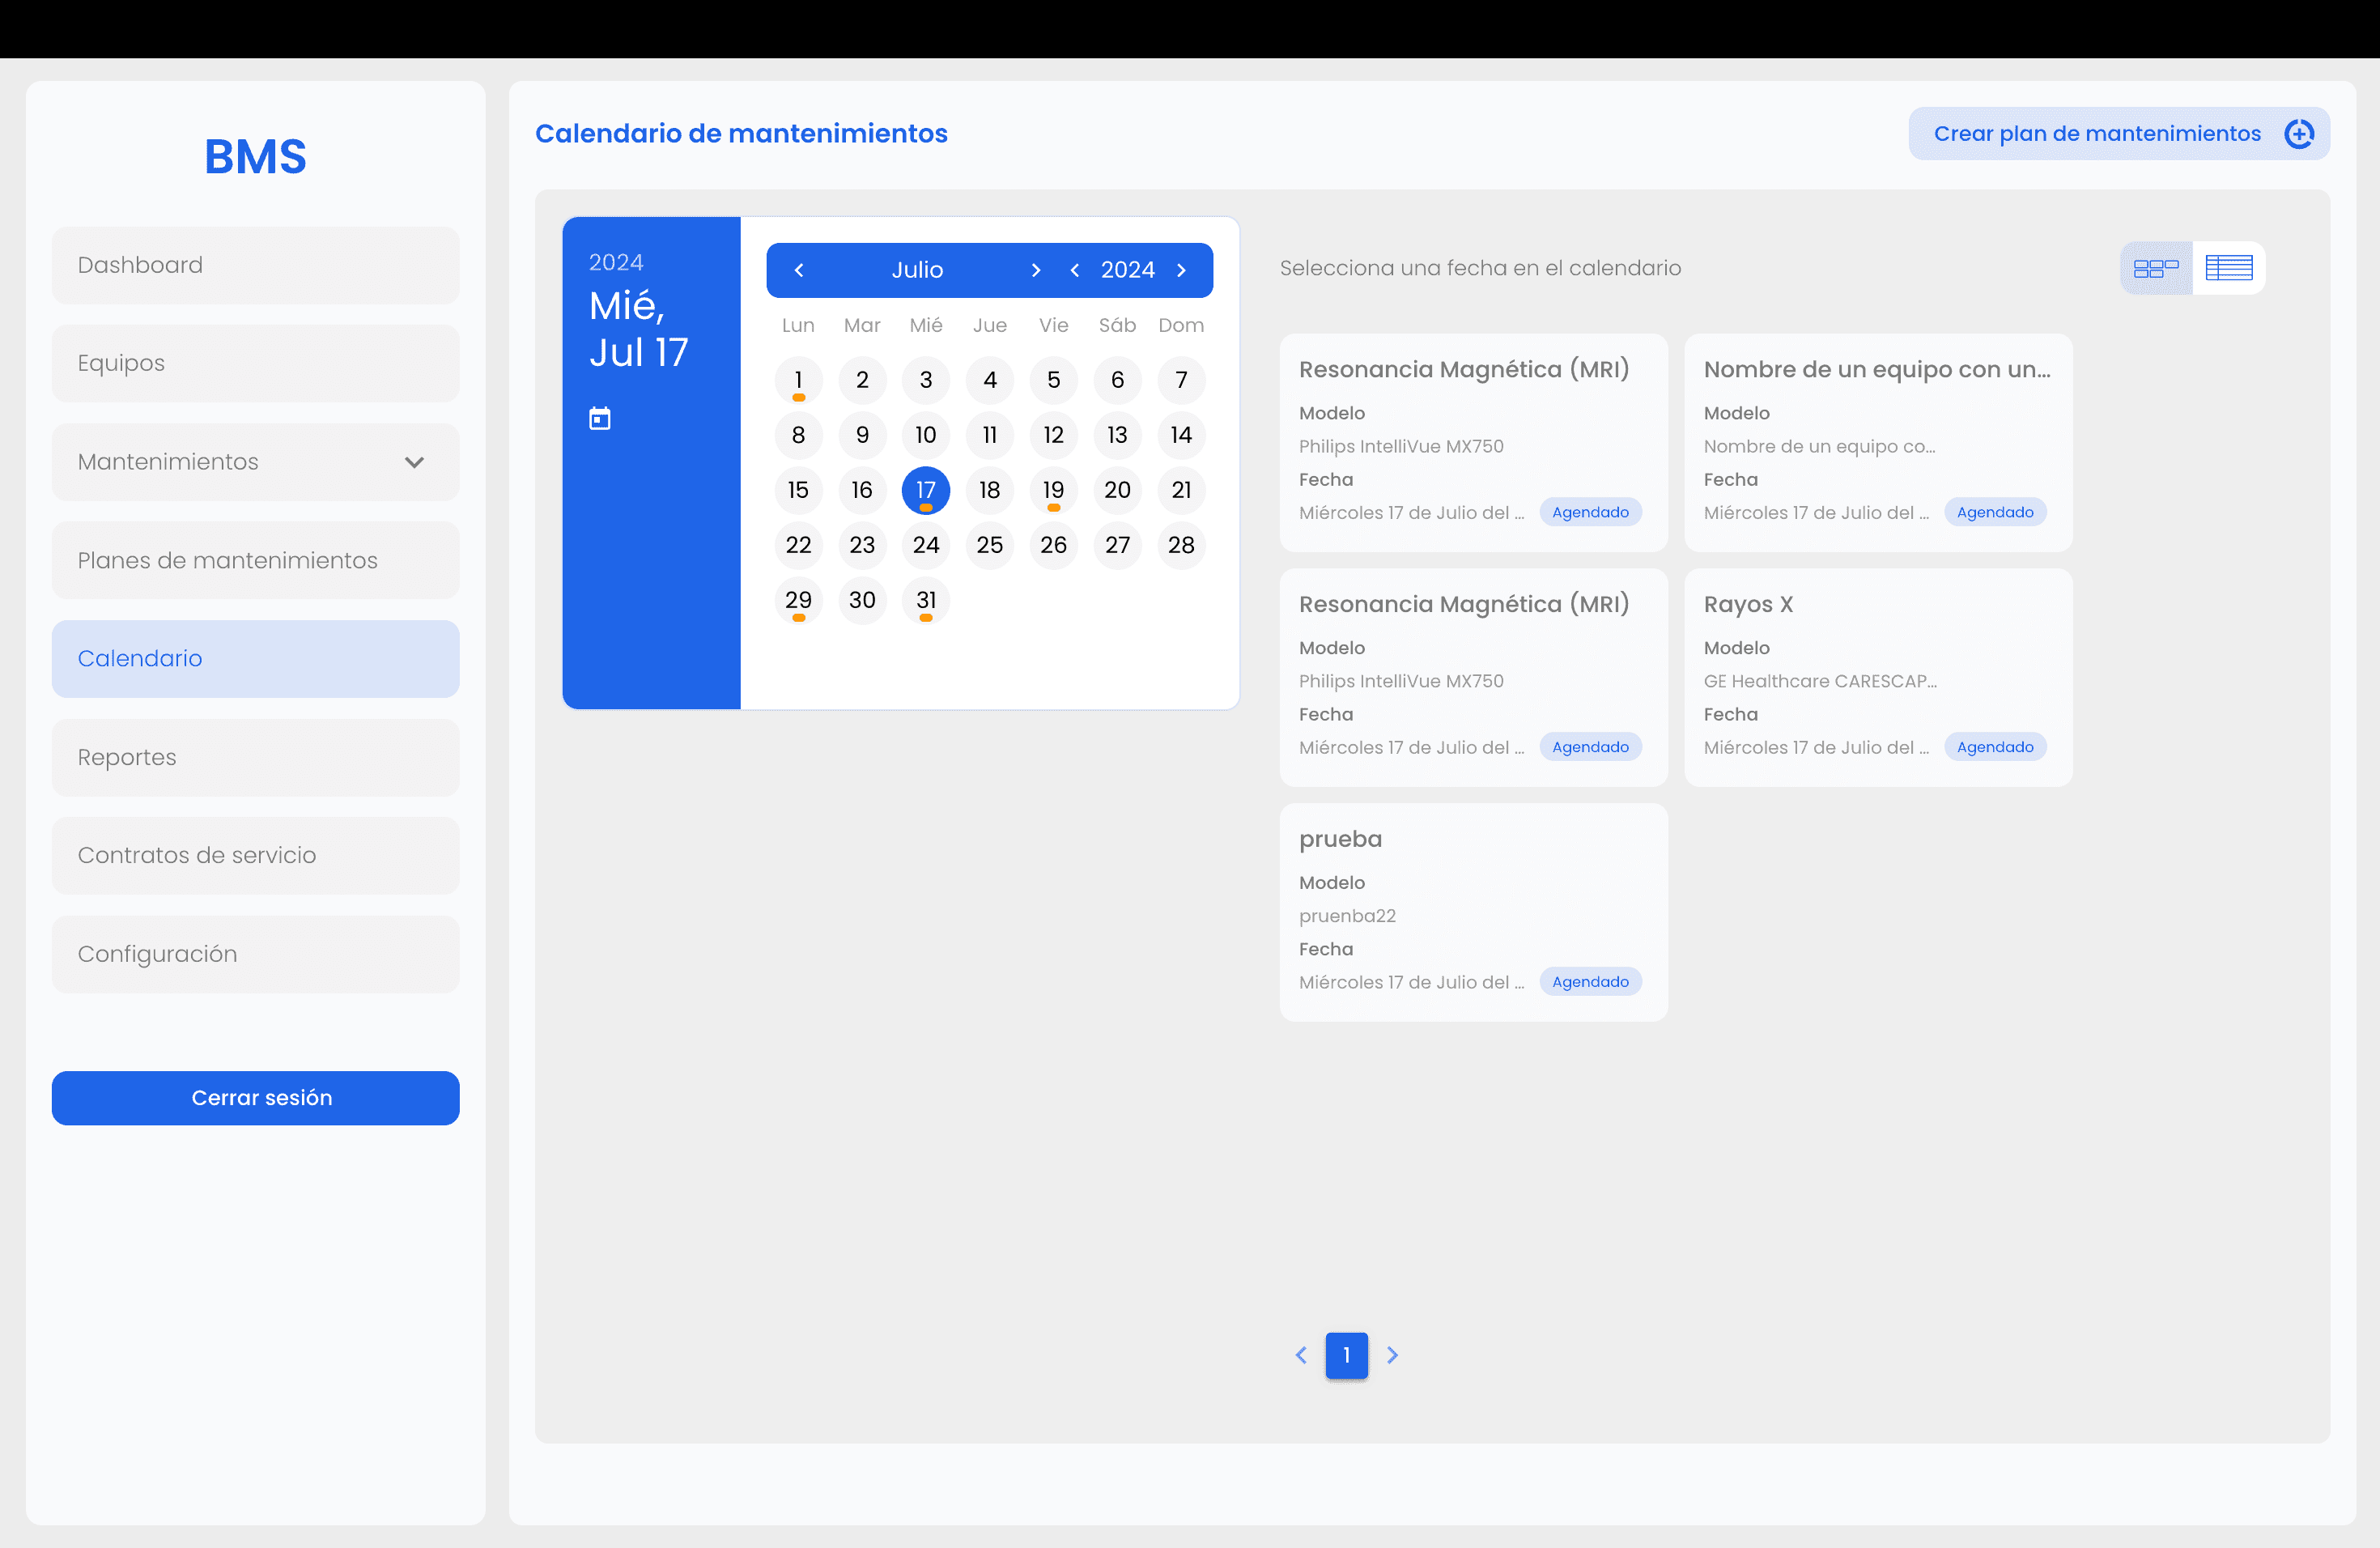The height and width of the screenshot is (1548, 2380).
Task: Select July 22 in the calendar
Action: [x=798, y=545]
